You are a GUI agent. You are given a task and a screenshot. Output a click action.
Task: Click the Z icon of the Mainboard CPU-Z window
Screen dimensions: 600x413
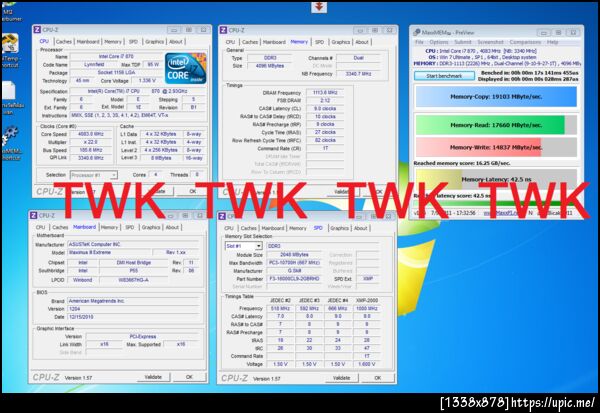[x=34, y=216]
